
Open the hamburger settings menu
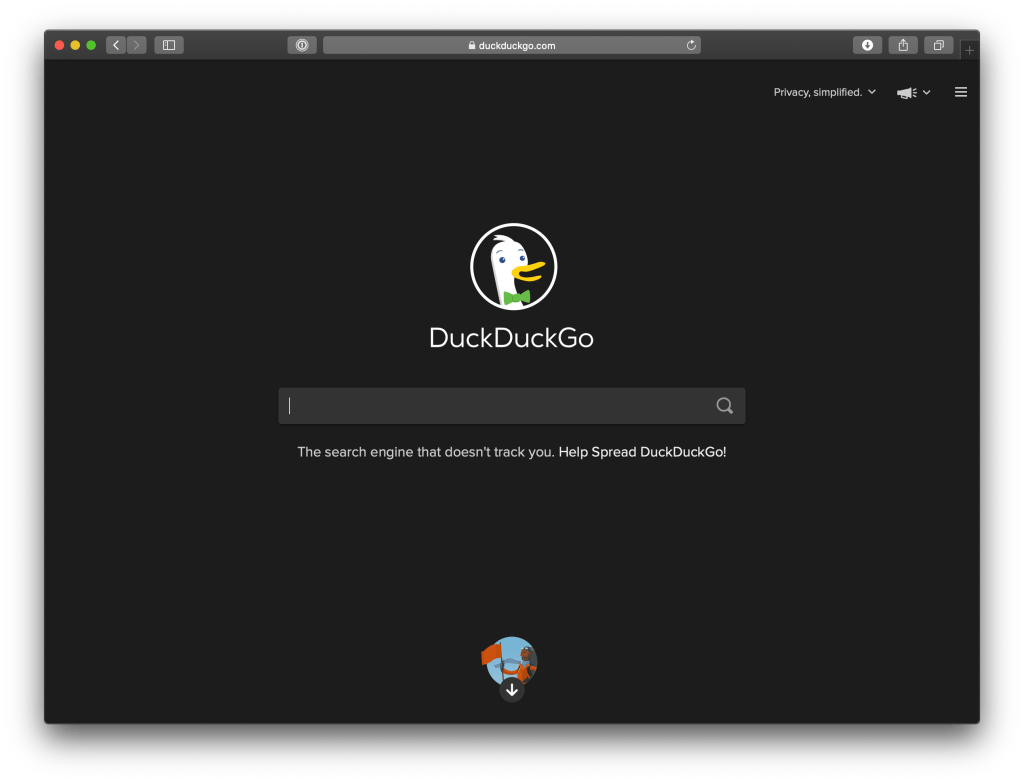pyautogui.click(x=961, y=92)
